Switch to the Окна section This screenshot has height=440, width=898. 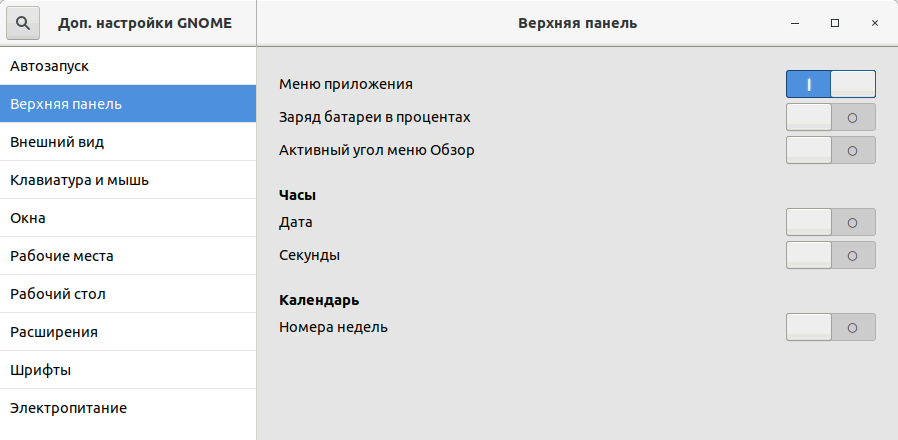(128, 218)
